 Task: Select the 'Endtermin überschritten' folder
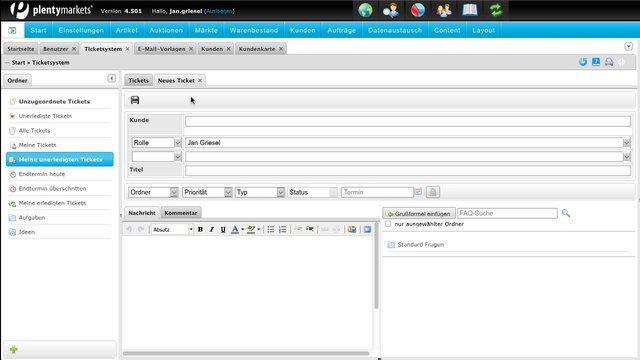(x=52, y=189)
